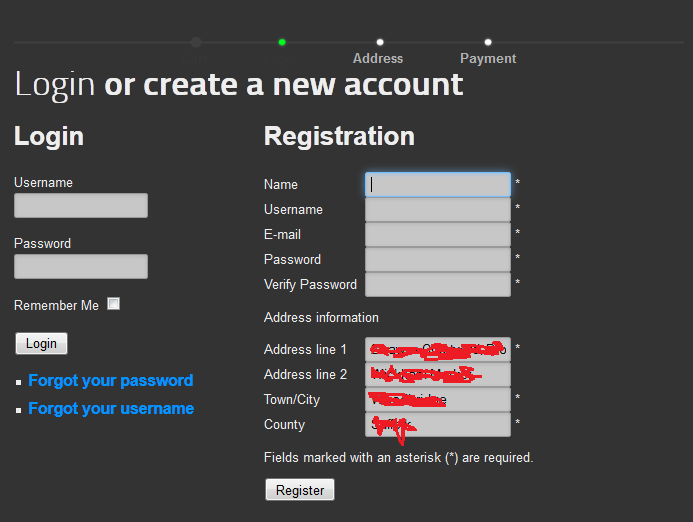The height and width of the screenshot is (522, 693).
Task: Select the Verify Password input field
Action: click(x=438, y=284)
